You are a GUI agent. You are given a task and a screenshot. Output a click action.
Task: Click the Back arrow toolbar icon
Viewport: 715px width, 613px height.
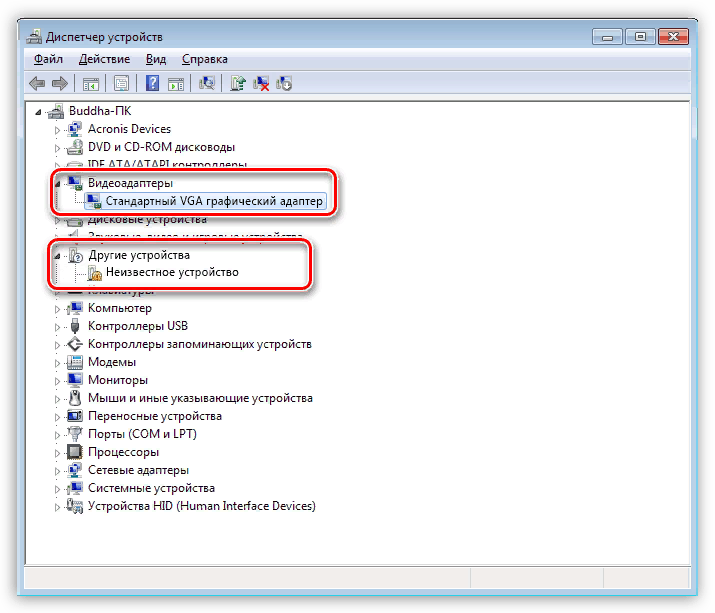[37, 83]
